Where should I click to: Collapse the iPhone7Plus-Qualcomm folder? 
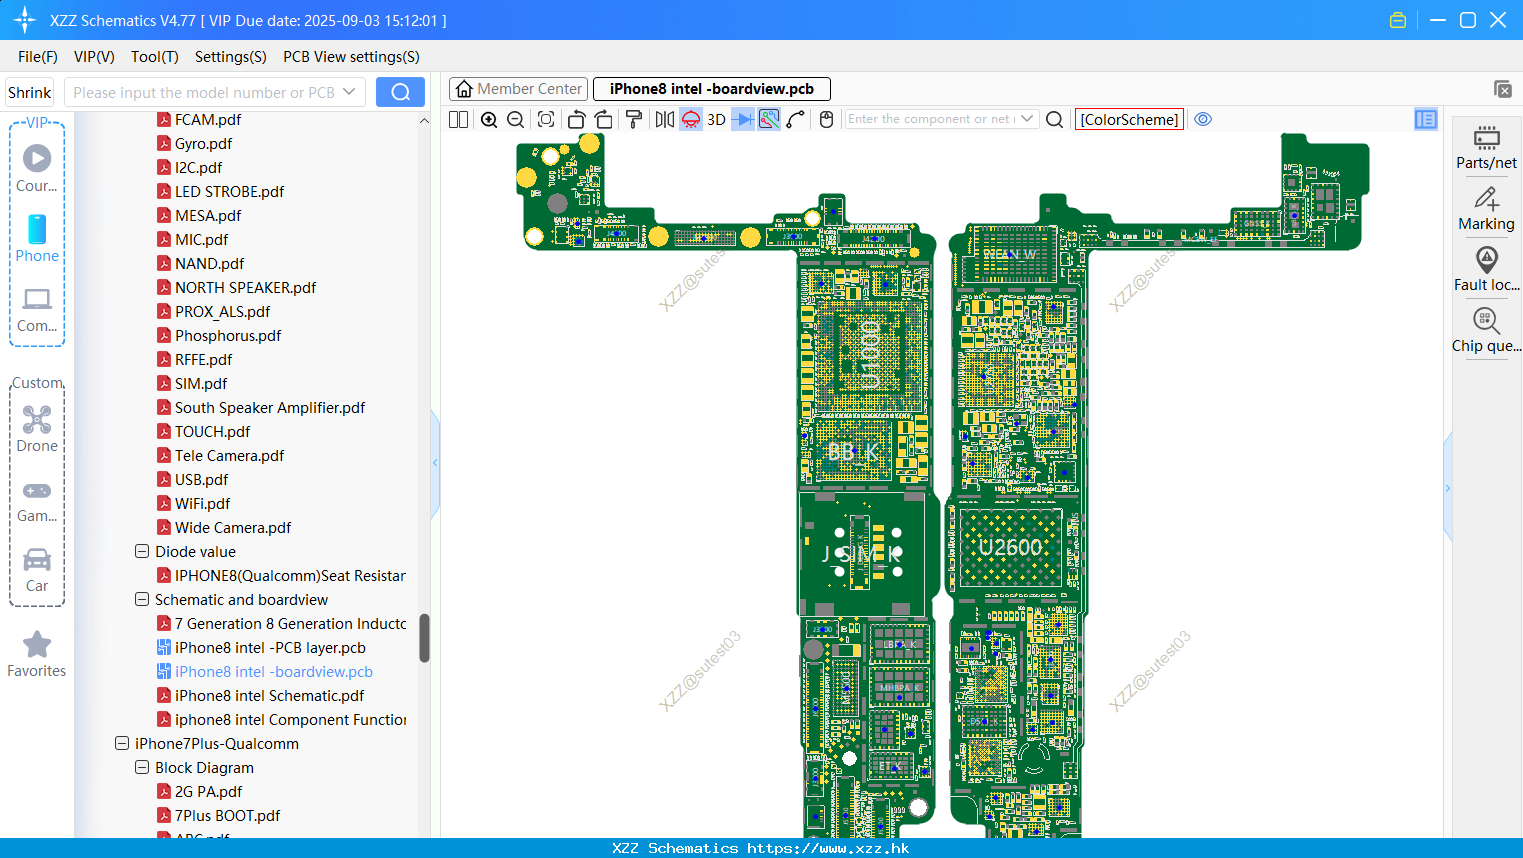122,743
